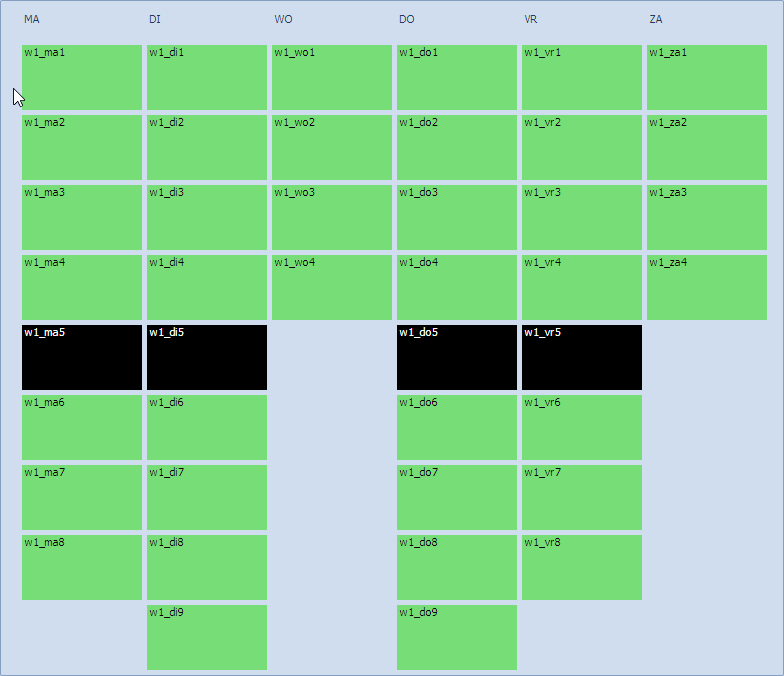Image resolution: width=784 pixels, height=676 pixels.
Task: Select the w1_do4 cell
Action: 457,288
